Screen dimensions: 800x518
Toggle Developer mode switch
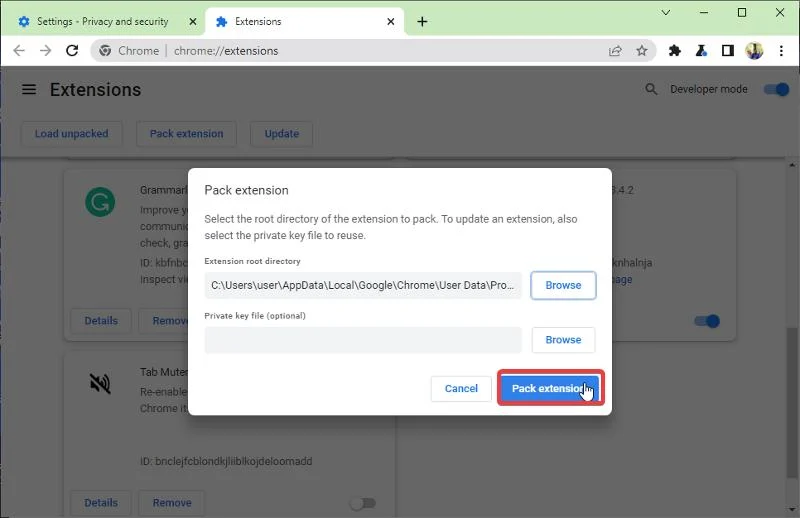[776, 89]
